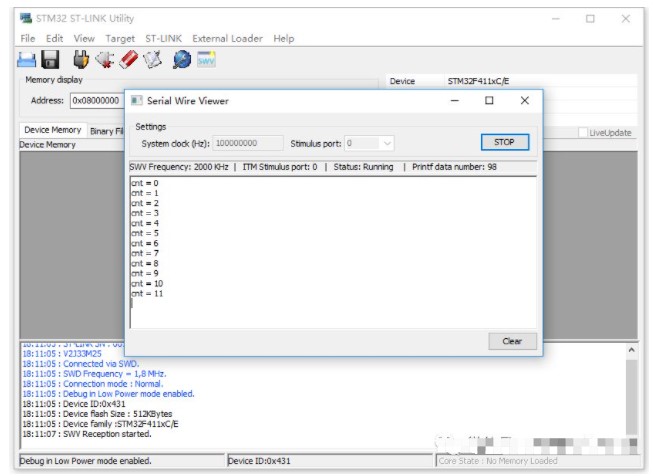Open the File menu

click(28, 38)
